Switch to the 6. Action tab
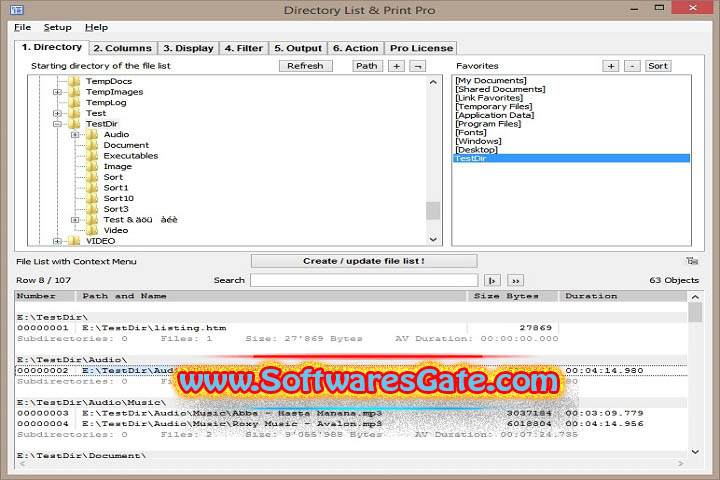 (355, 48)
